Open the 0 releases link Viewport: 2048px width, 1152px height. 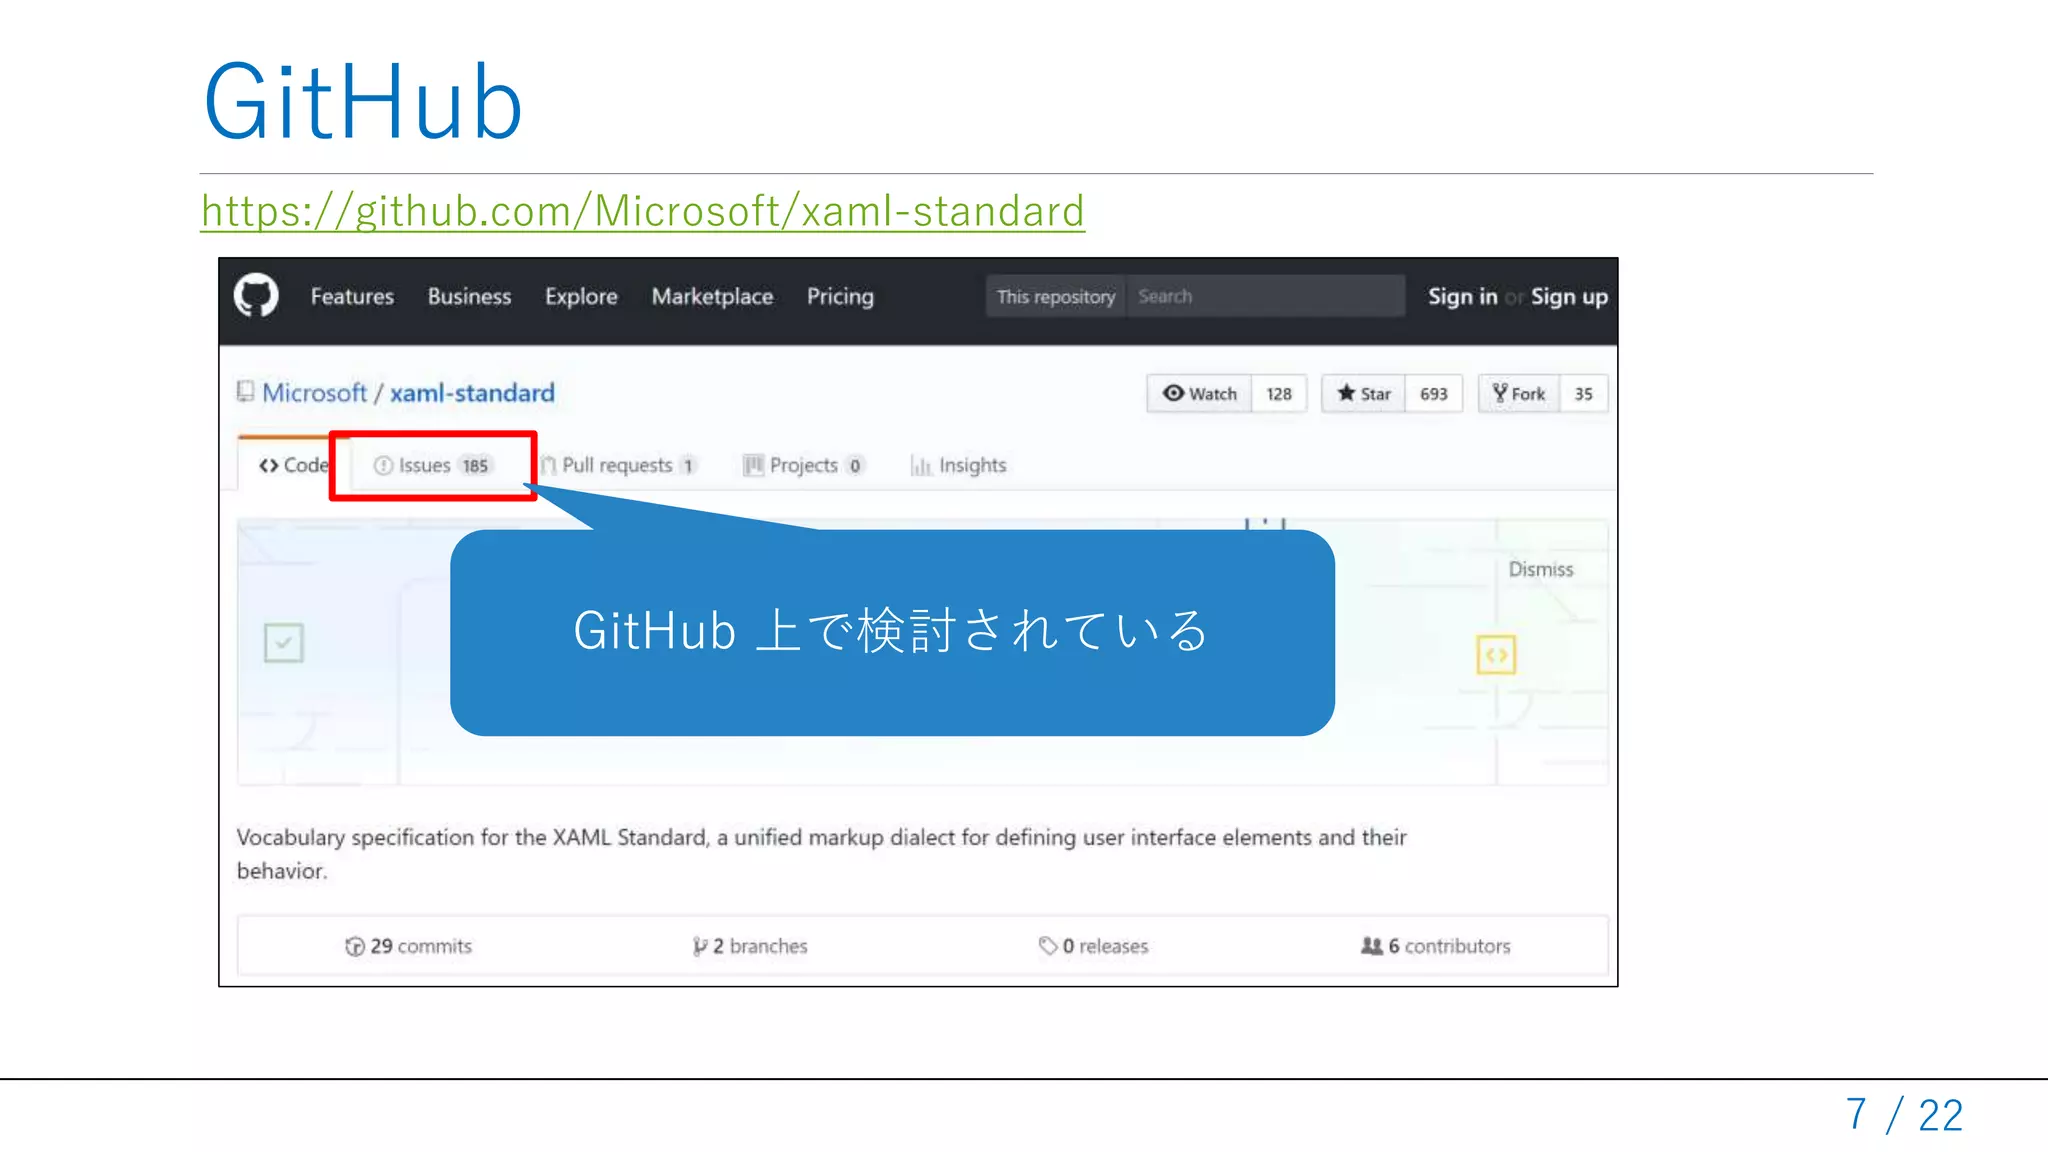click(x=1093, y=945)
